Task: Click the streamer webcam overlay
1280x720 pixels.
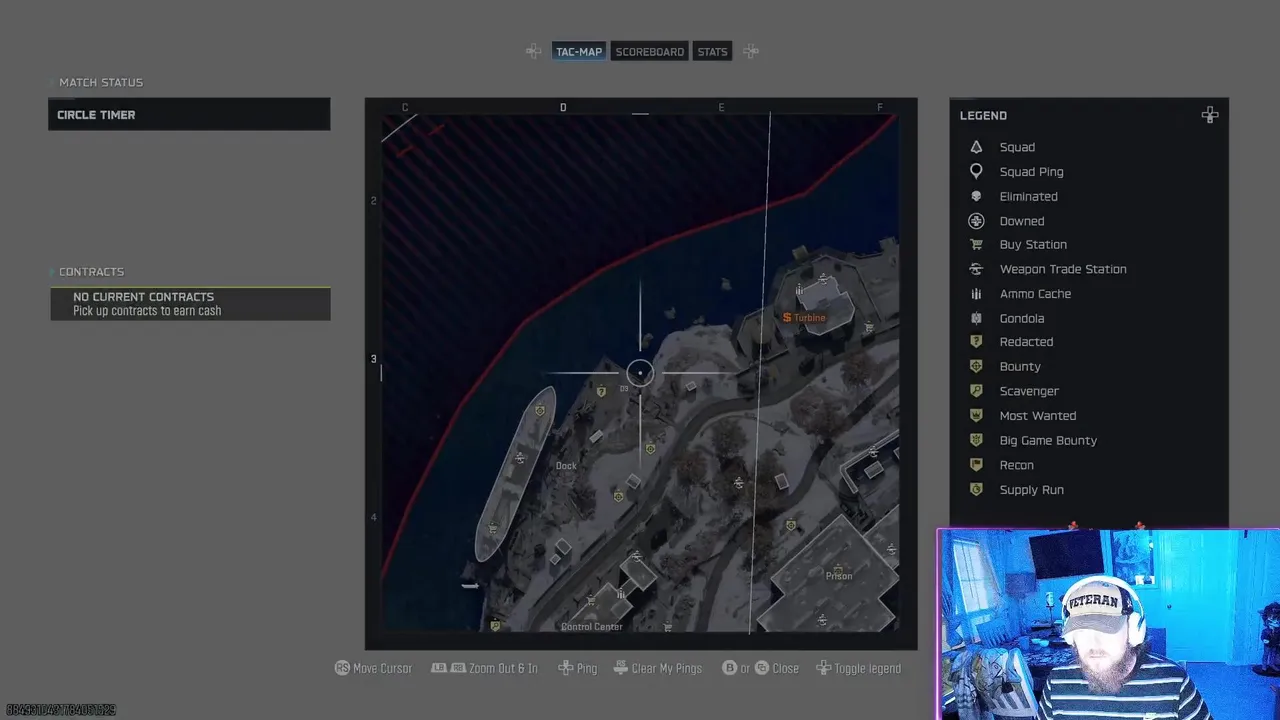Action: tap(1108, 624)
